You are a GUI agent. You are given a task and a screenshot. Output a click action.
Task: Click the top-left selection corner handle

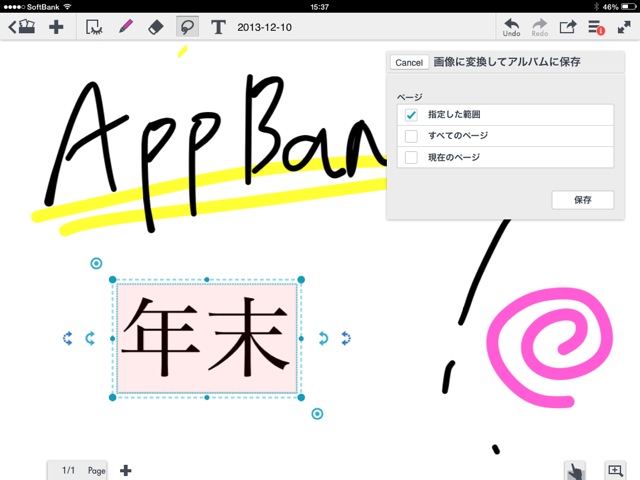[x=113, y=280]
